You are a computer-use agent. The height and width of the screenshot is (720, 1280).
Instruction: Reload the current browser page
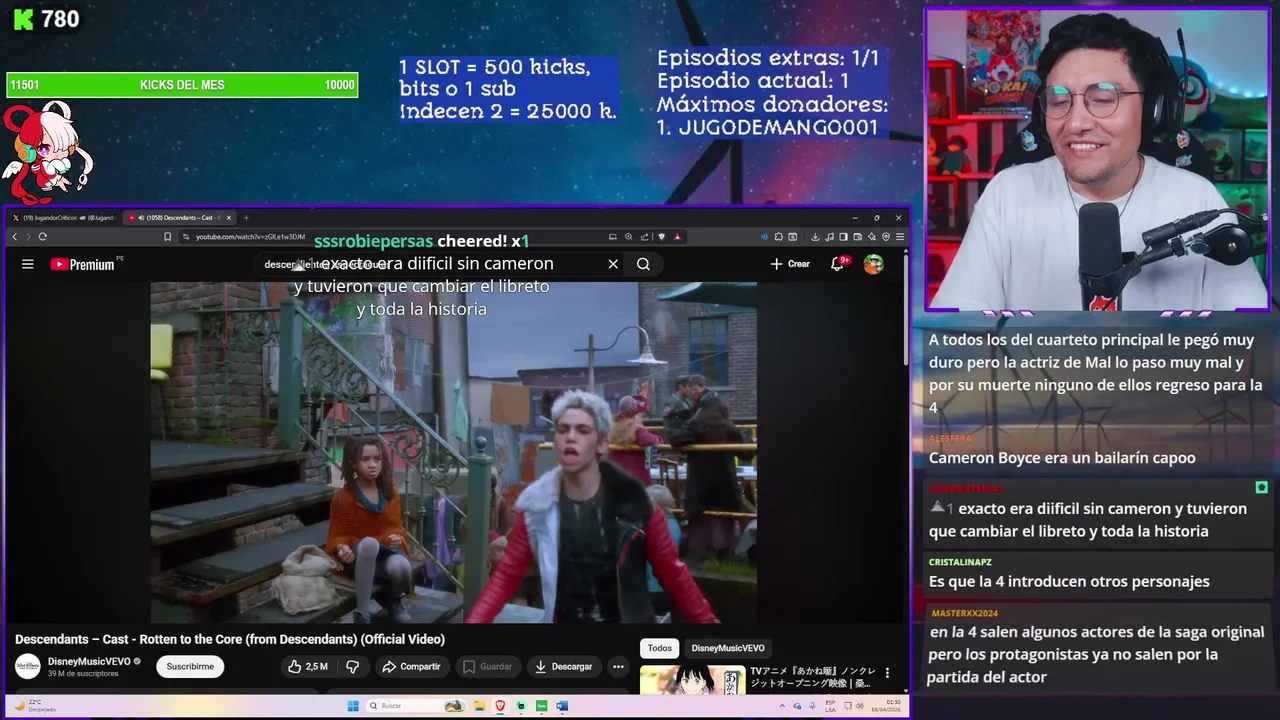[x=42, y=237]
